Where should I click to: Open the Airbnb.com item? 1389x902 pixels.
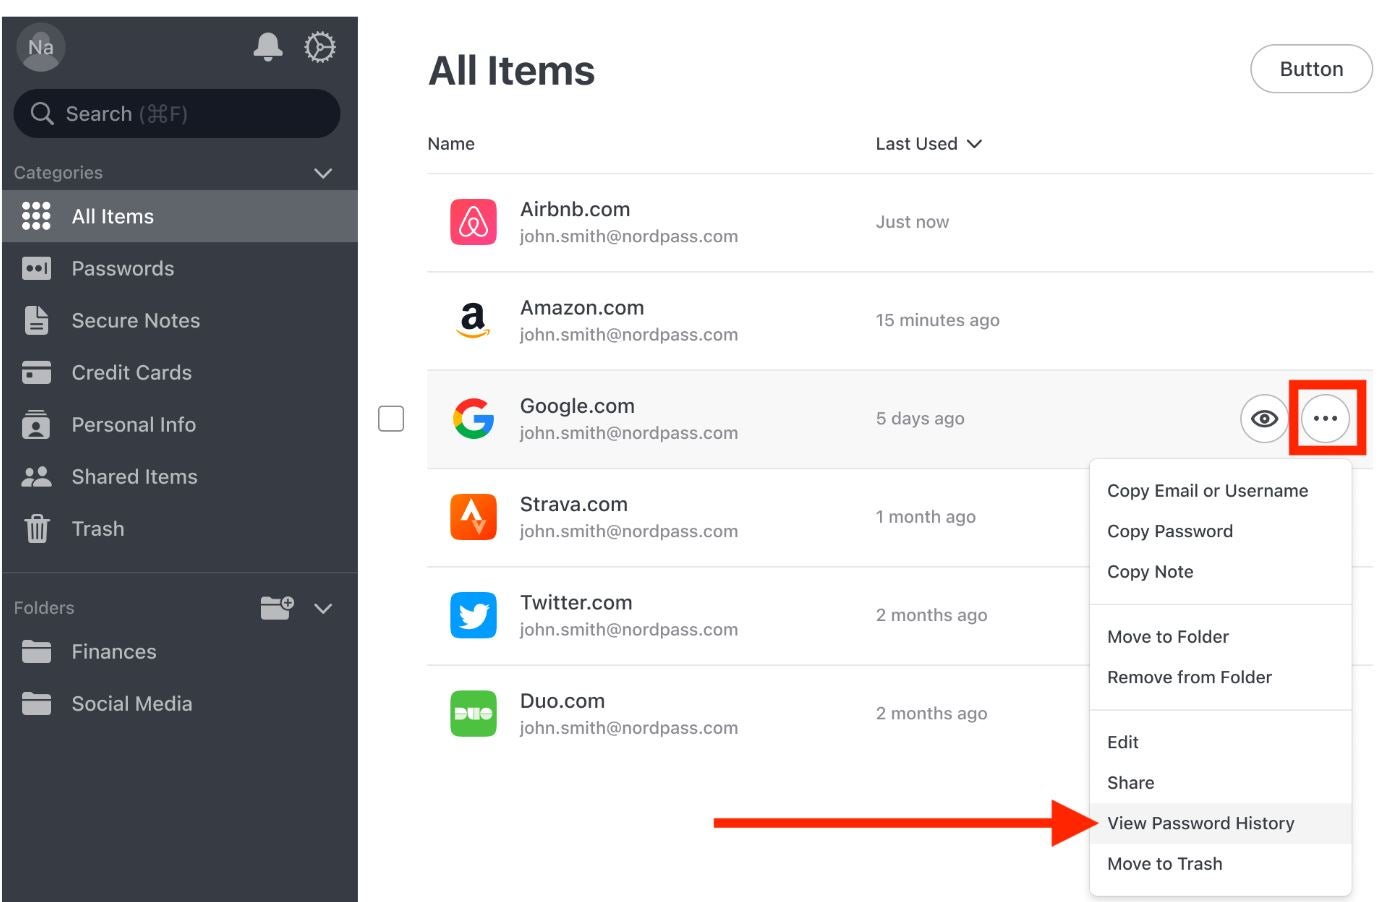pos(575,209)
